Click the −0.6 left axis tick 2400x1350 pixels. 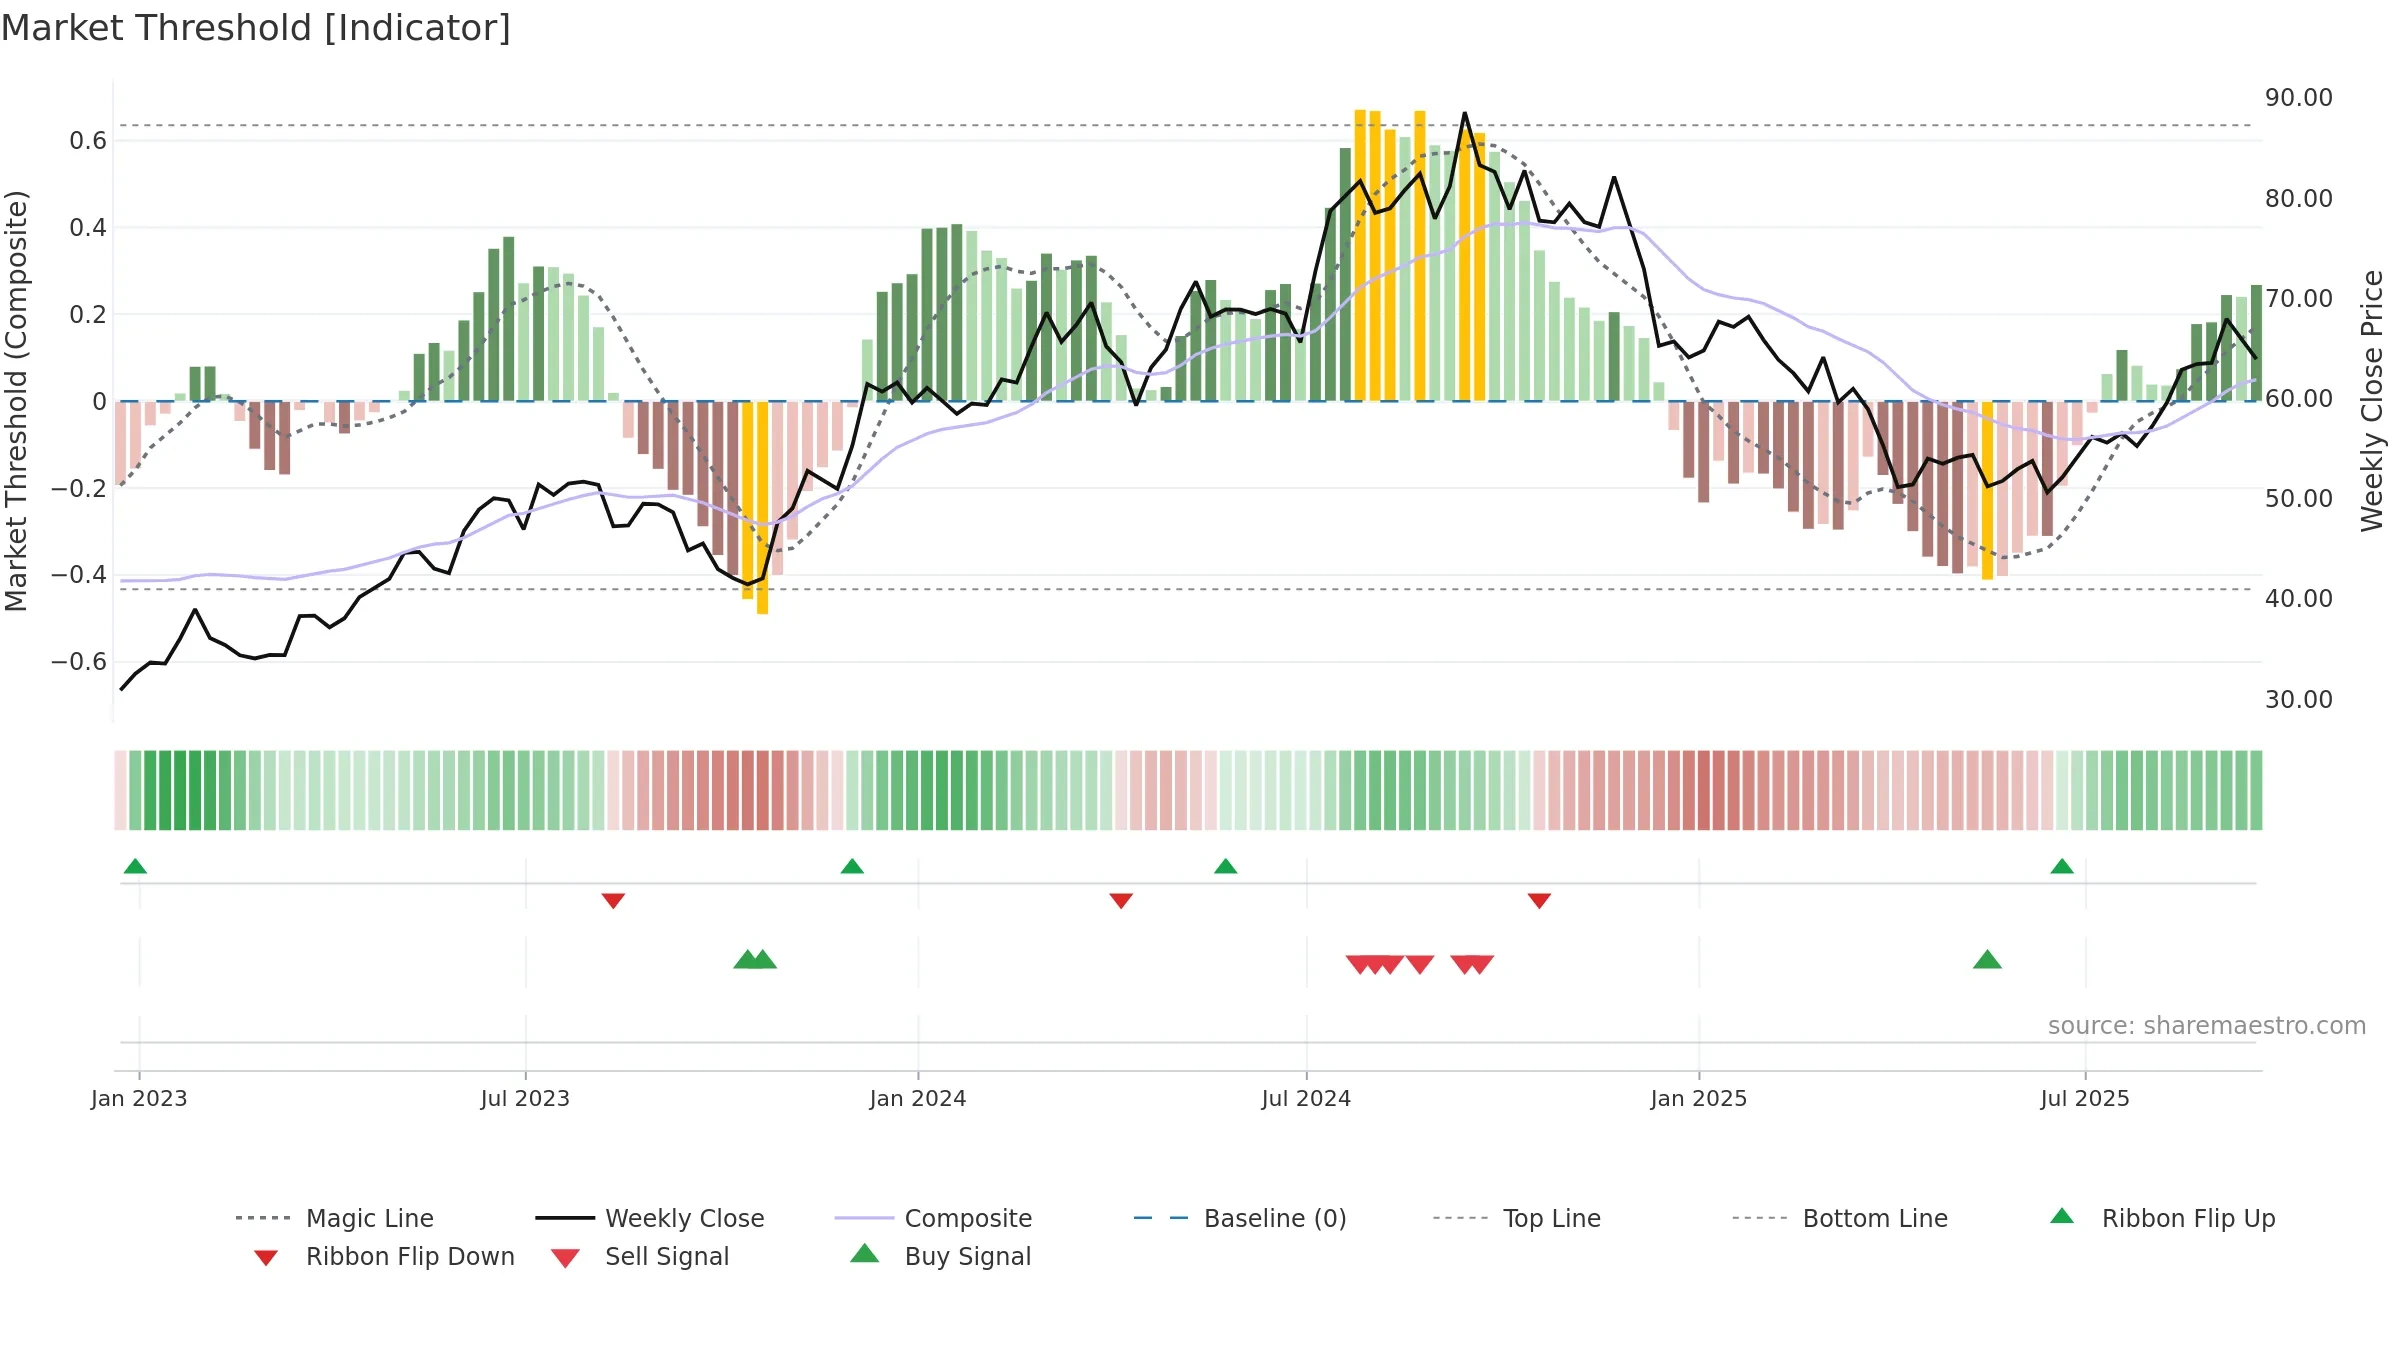point(79,661)
